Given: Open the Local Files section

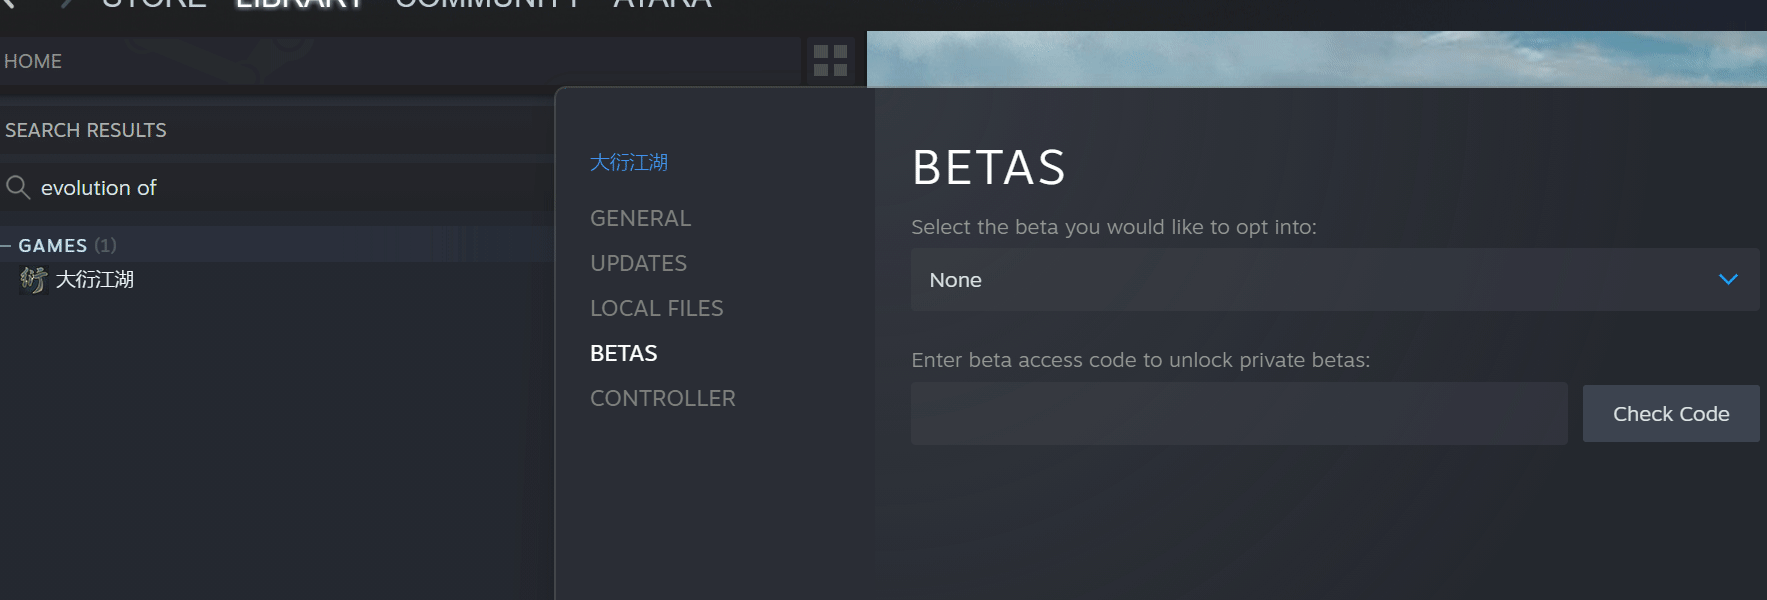Looking at the screenshot, I should pyautogui.click(x=656, y=308).
